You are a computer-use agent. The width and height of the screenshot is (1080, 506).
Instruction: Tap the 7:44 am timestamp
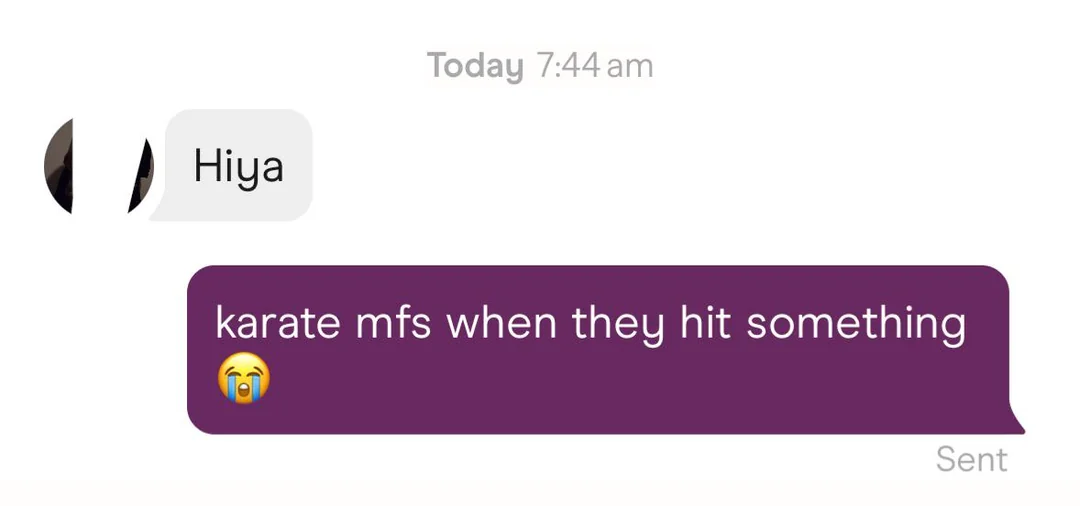click(592, 66)
